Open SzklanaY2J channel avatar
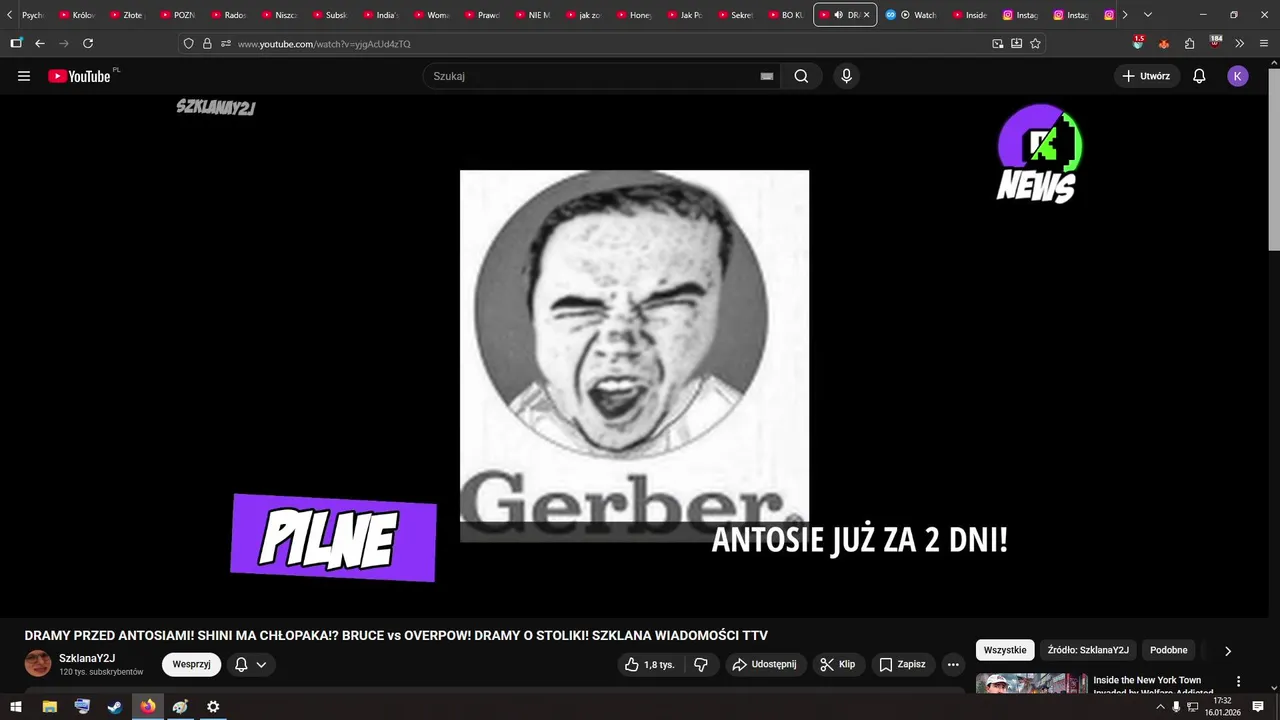 pos(38,663)
